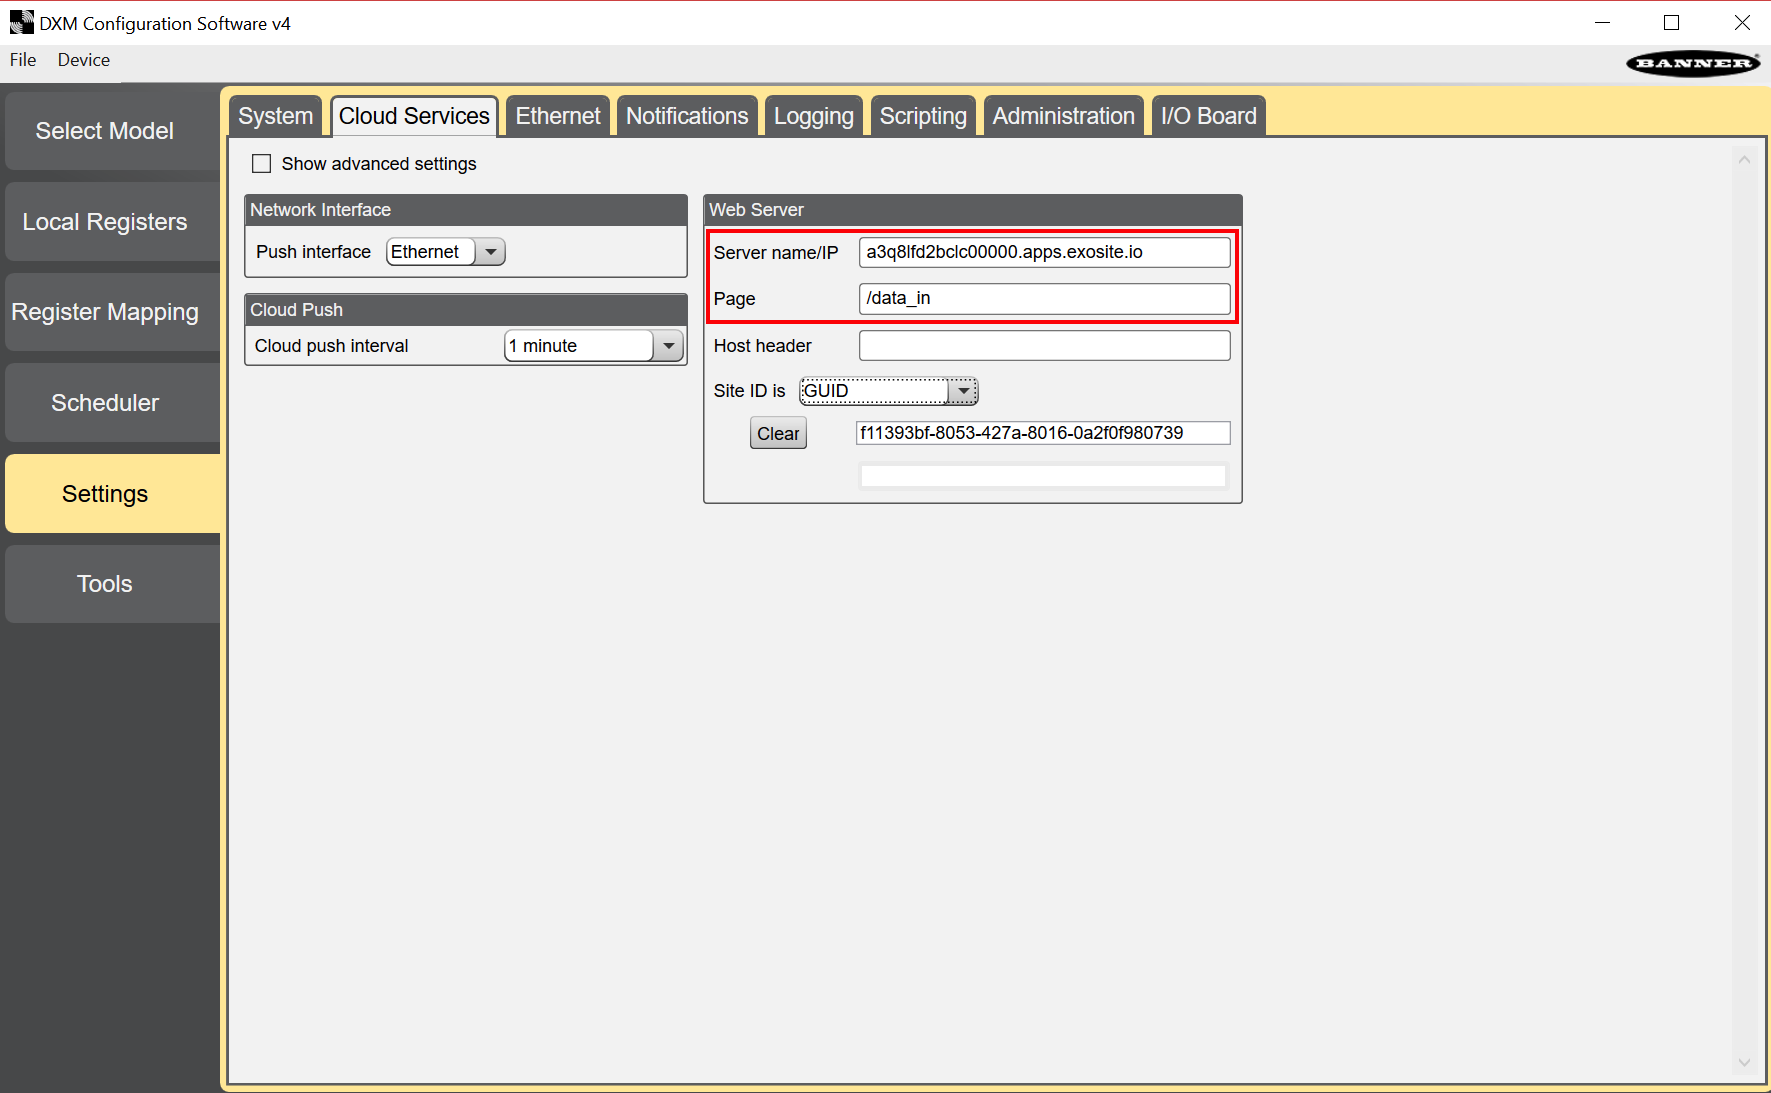The width and height of the screenshot is (1771, 1093).
Task: Open the Scripting tab
Action: (x=923, y=116)
